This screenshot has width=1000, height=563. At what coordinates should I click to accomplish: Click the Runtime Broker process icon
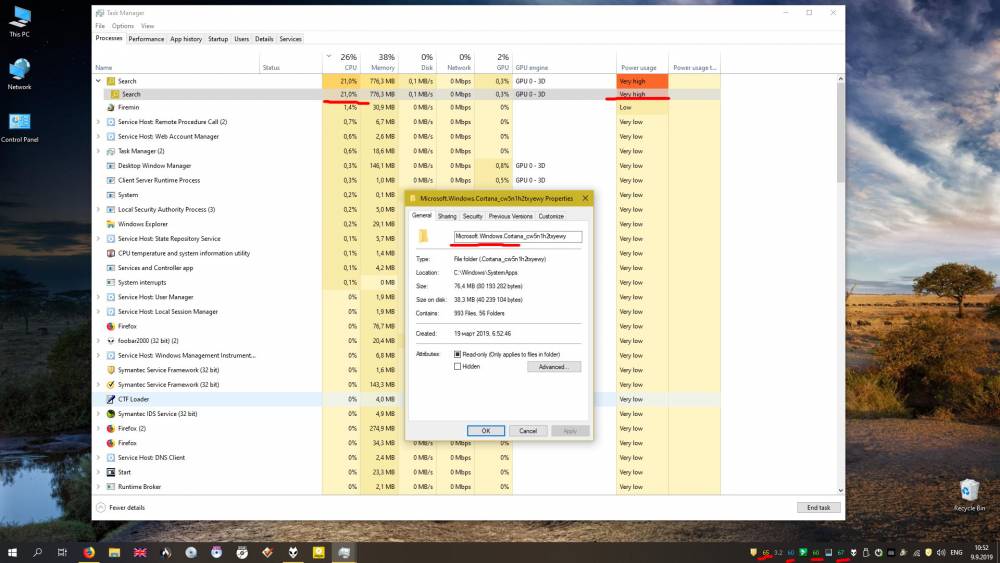click(111, 487)
